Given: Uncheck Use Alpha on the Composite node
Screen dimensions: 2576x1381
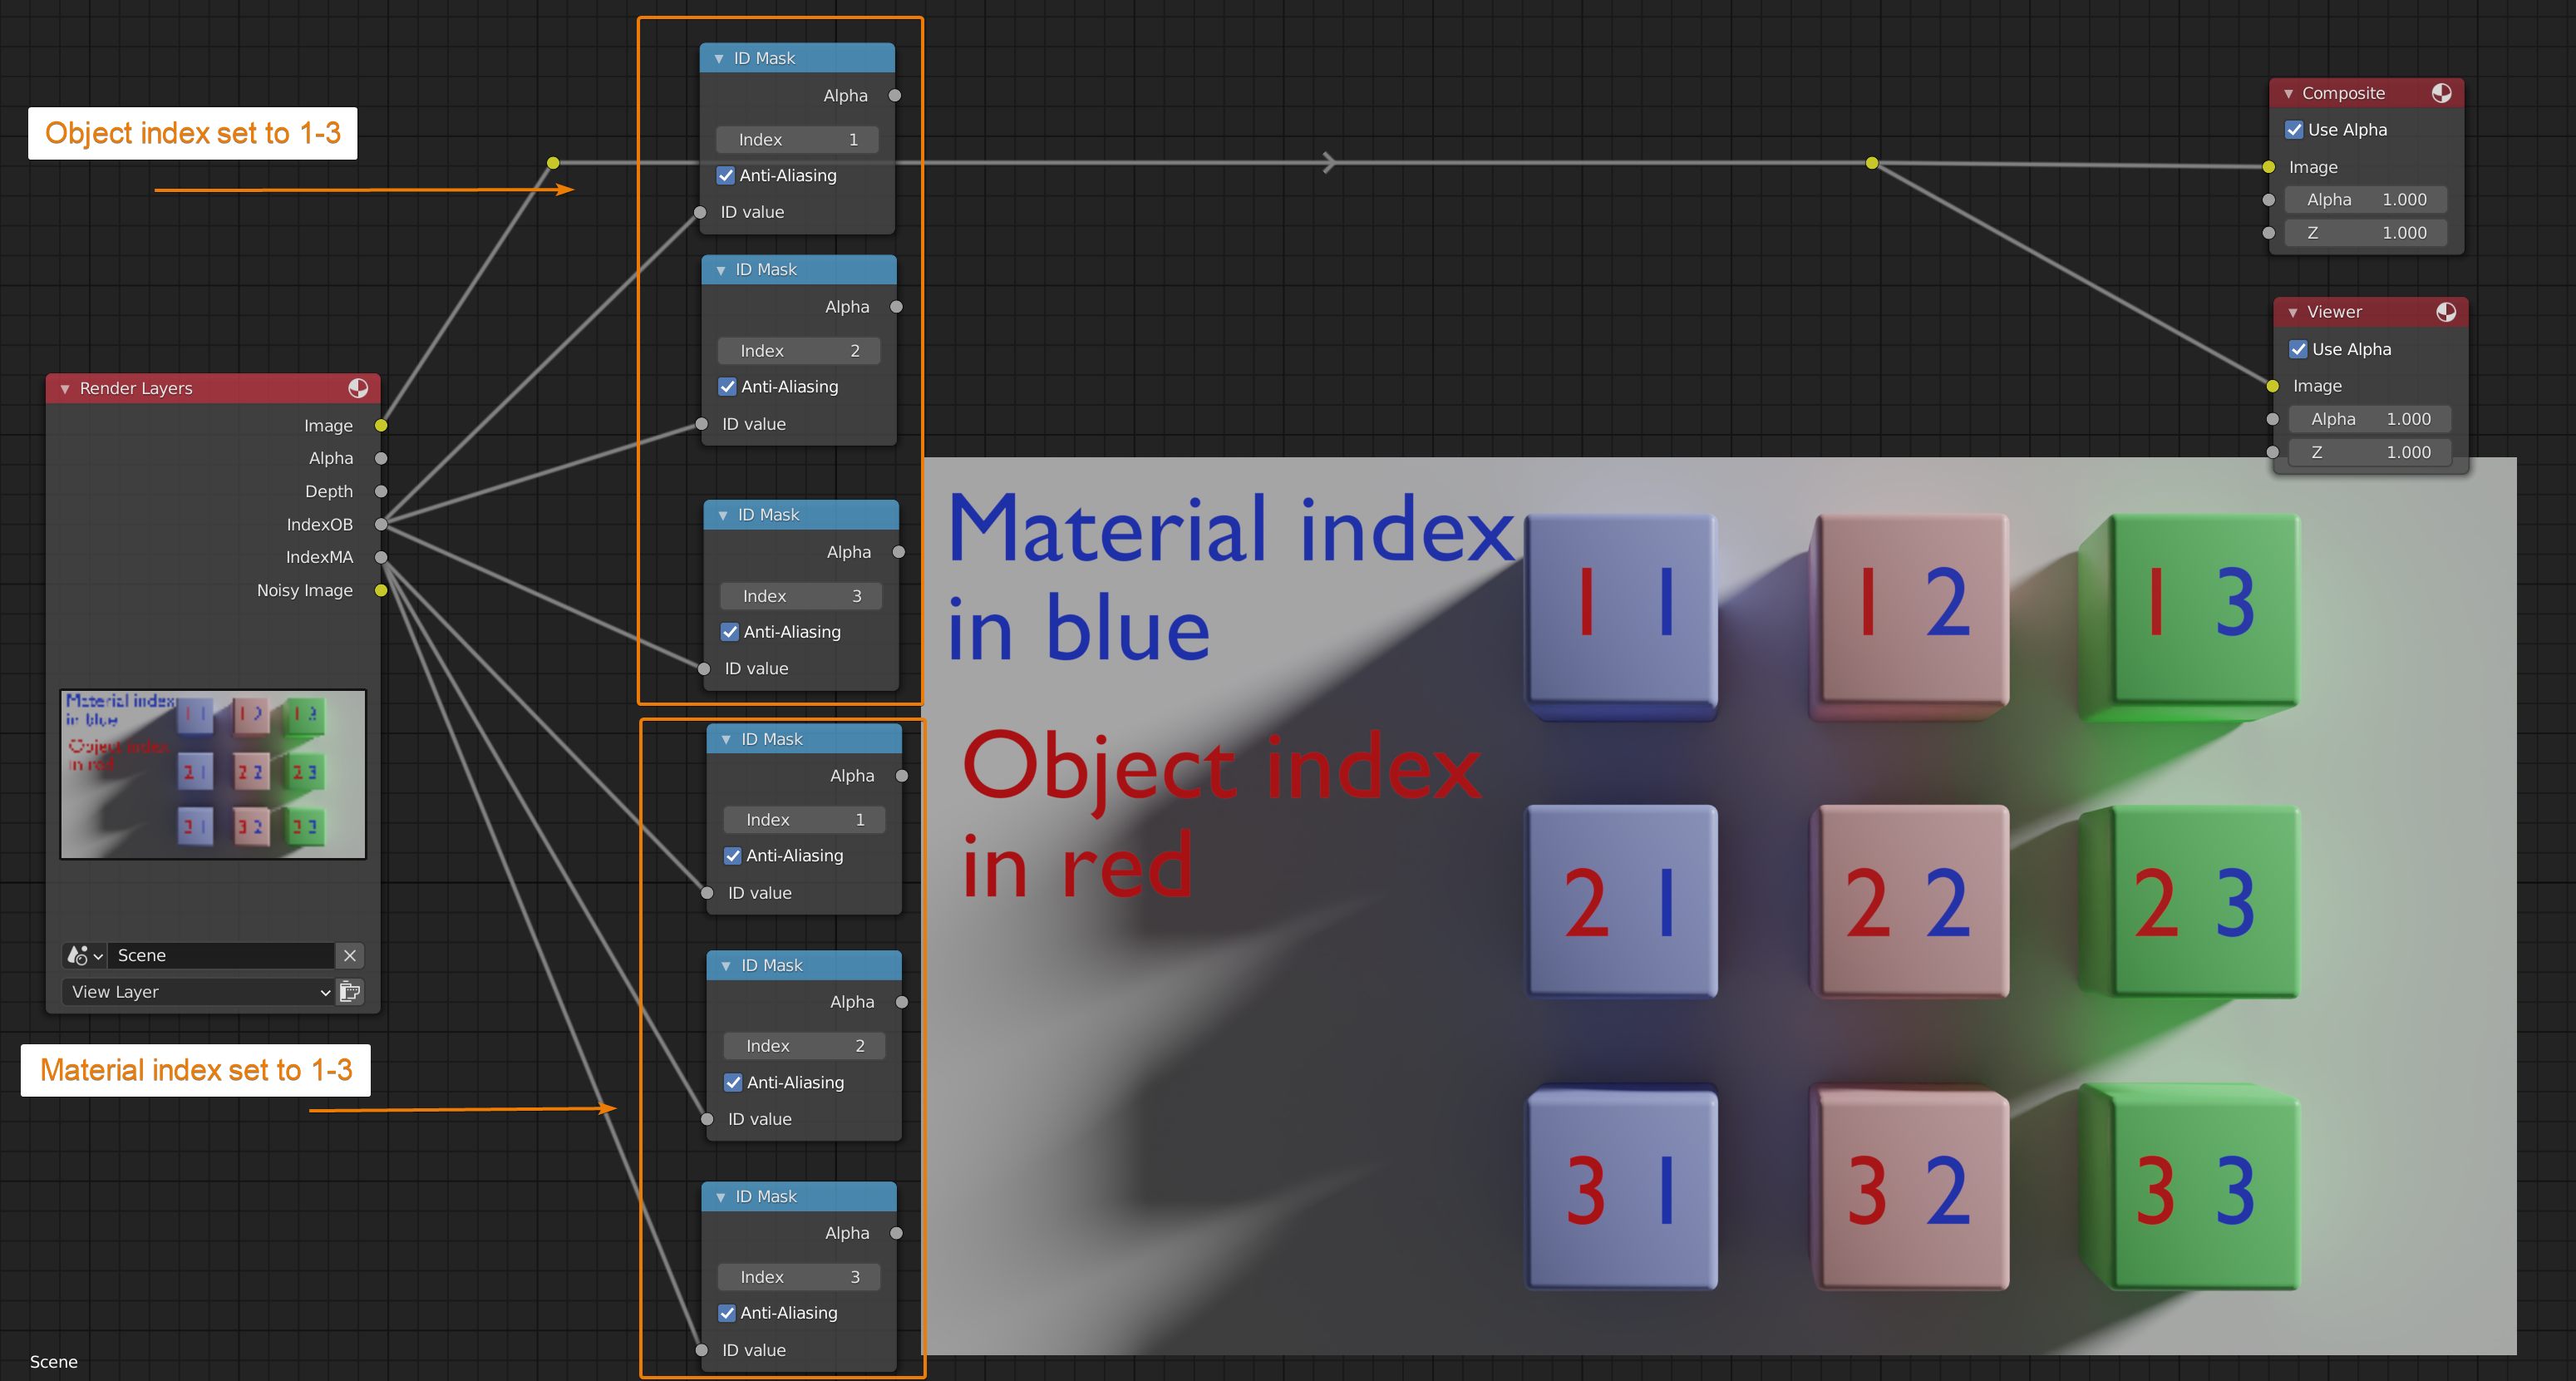Looking at the screenshot, I should 2295,129.
